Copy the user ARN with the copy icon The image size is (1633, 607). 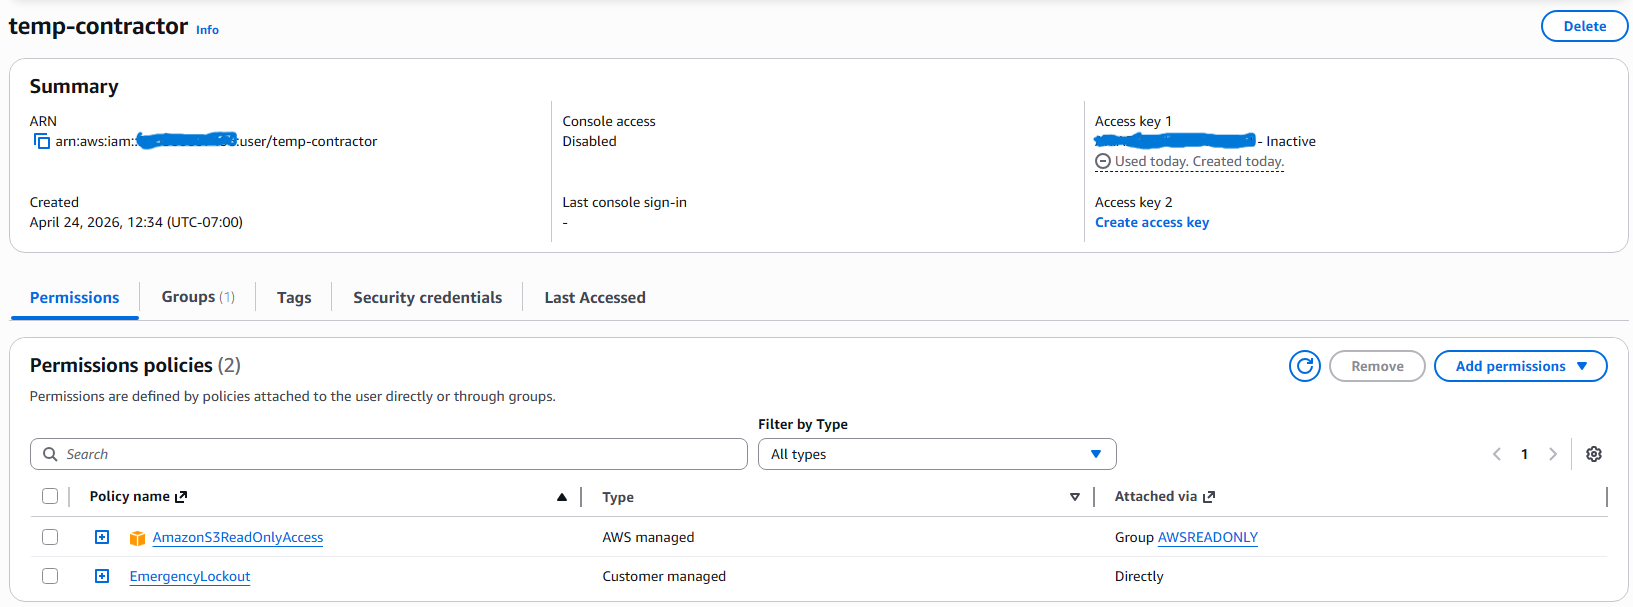pyautogui.click(x=42, y=142)
